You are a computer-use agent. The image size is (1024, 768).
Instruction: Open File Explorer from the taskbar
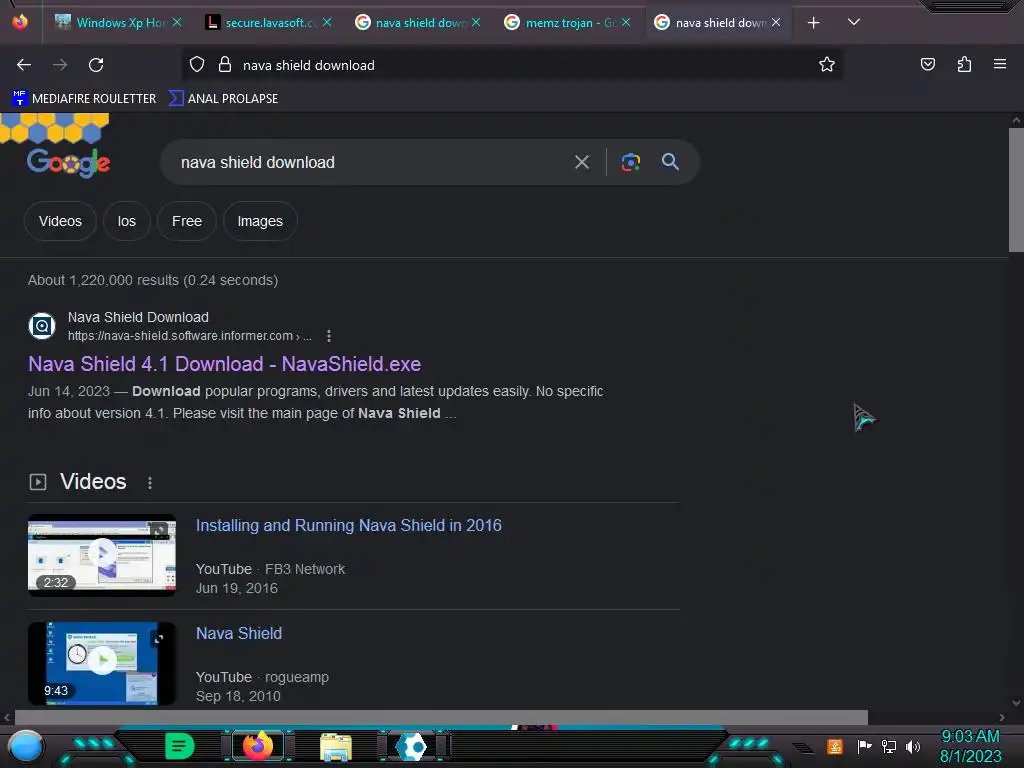click(336, 748)
